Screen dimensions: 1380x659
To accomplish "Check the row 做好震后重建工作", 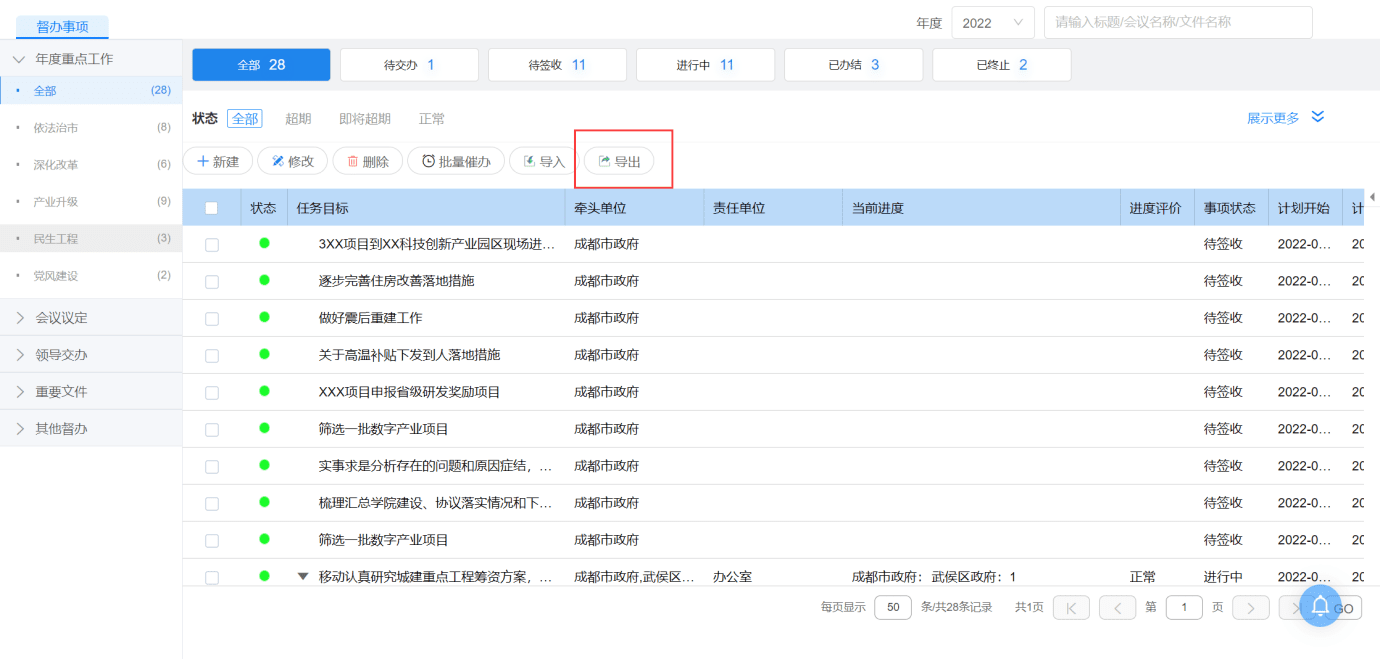I will tap(211, 319).
